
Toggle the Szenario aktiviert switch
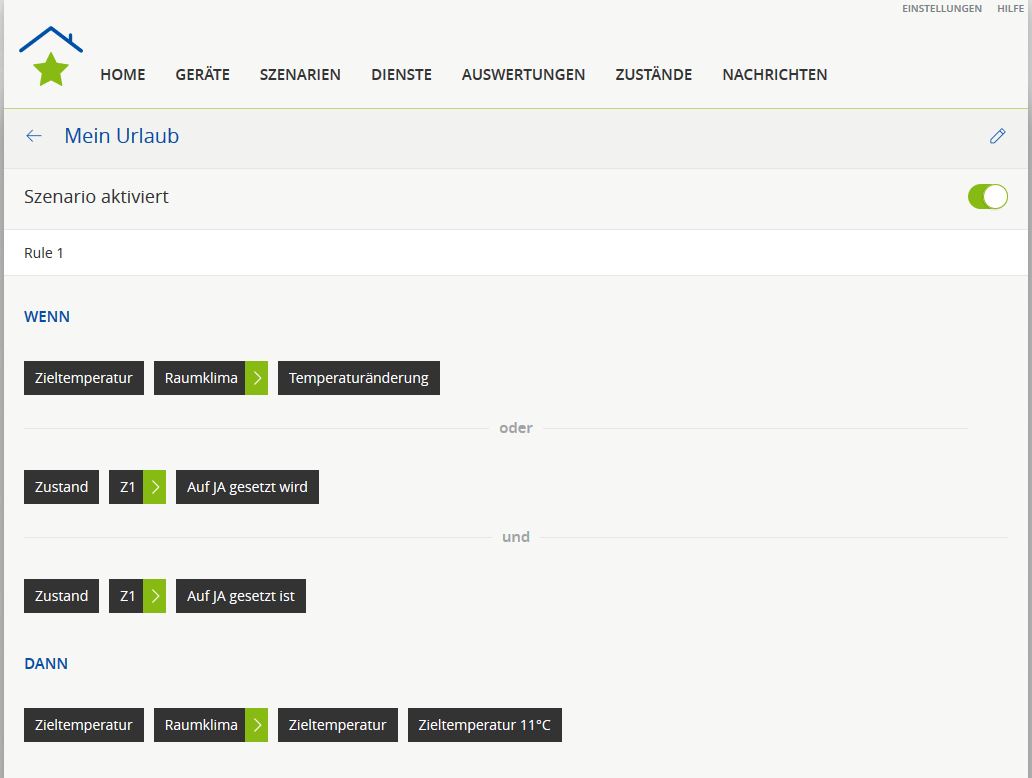[x=987, y=197]
